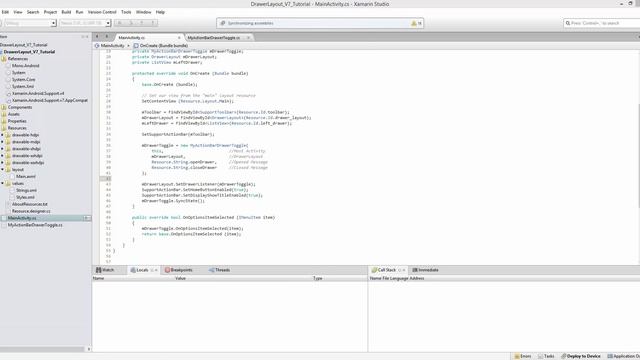Open MyActionBarDrawerToggle.cs in the solution tree

[35, 225]
